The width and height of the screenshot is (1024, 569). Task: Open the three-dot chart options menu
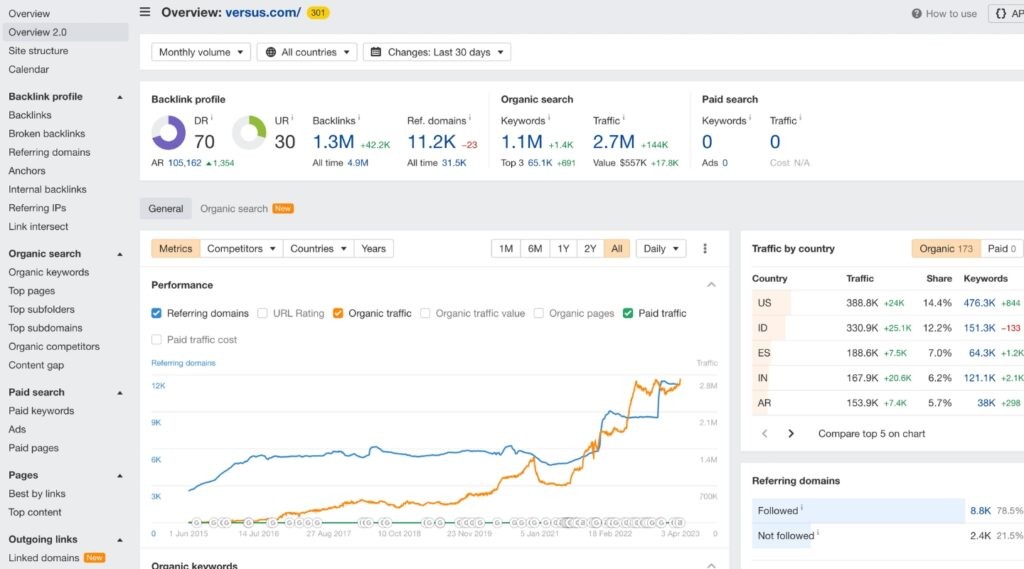(705, 249)
